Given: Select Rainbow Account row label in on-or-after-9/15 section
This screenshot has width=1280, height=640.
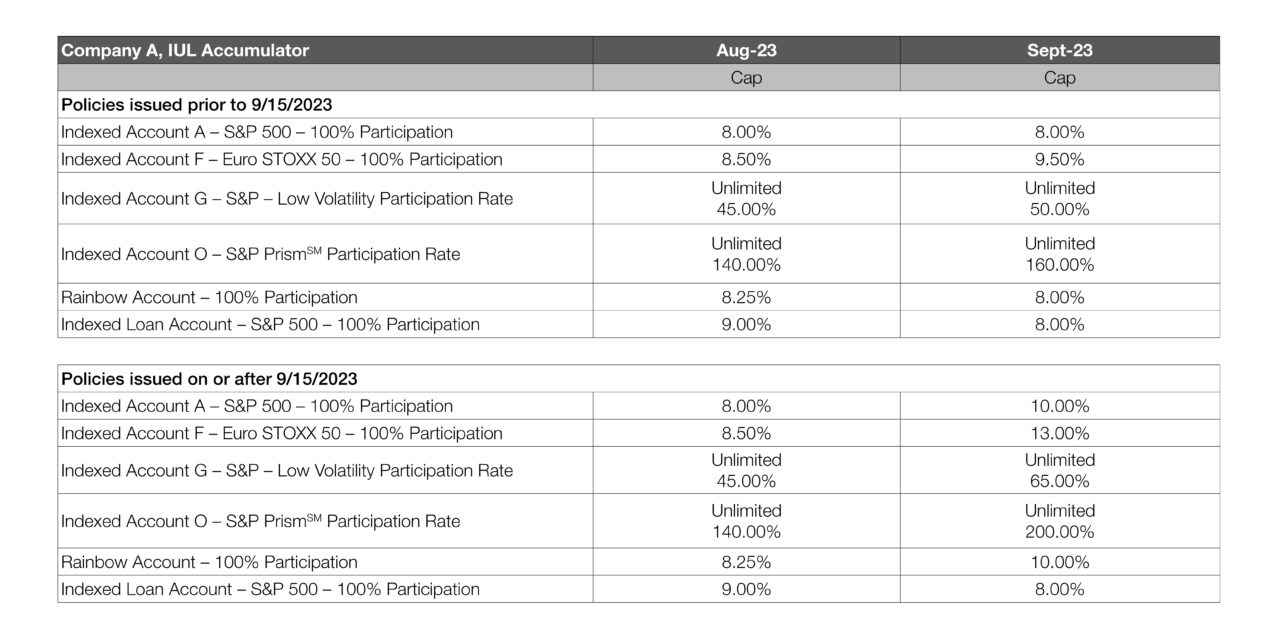Looking at the screenshot, I should point(209,562).
